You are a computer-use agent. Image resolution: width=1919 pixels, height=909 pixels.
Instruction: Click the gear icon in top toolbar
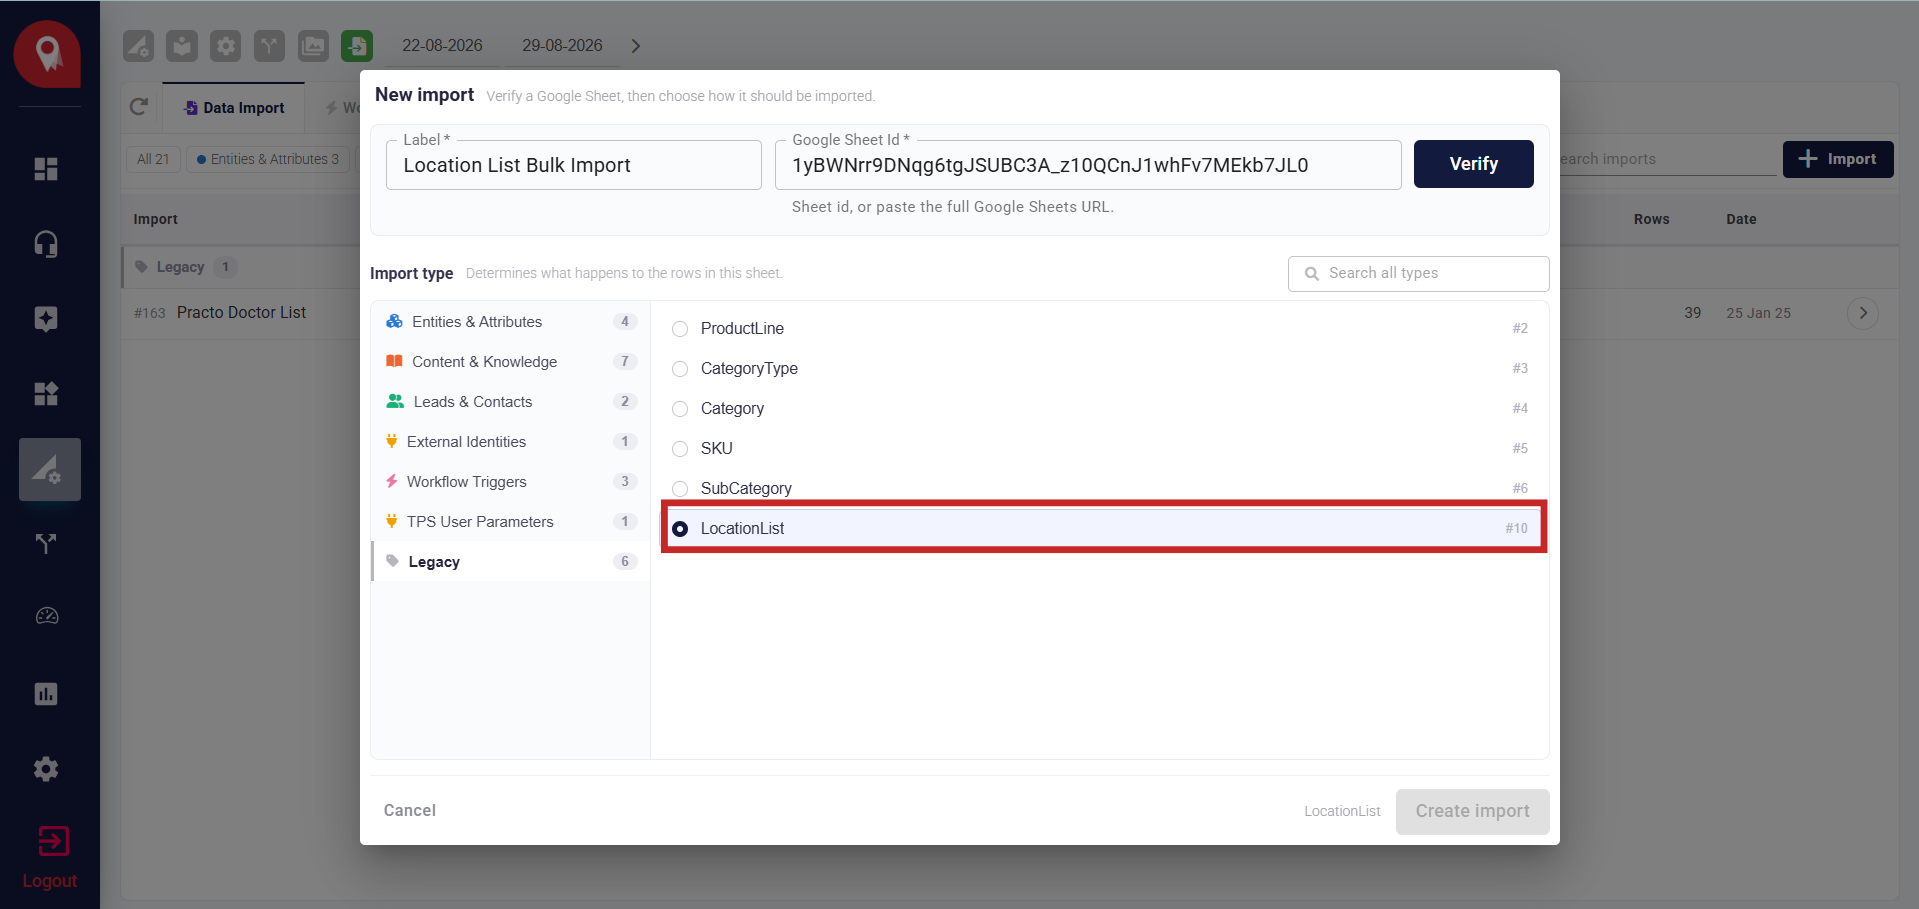point(226,46)
